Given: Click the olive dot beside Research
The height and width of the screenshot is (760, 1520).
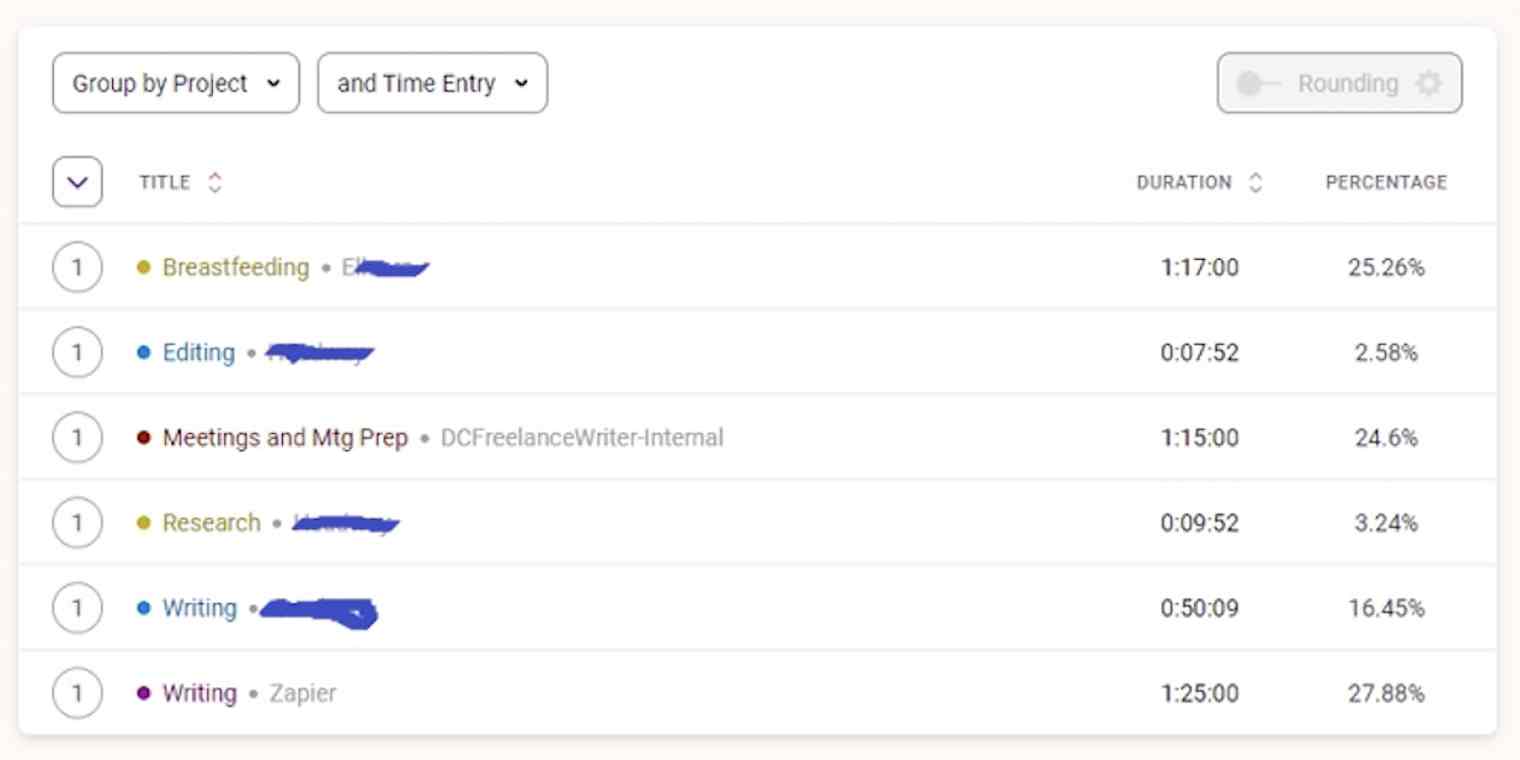Looking at the screenshot, I should coord(146,522).
